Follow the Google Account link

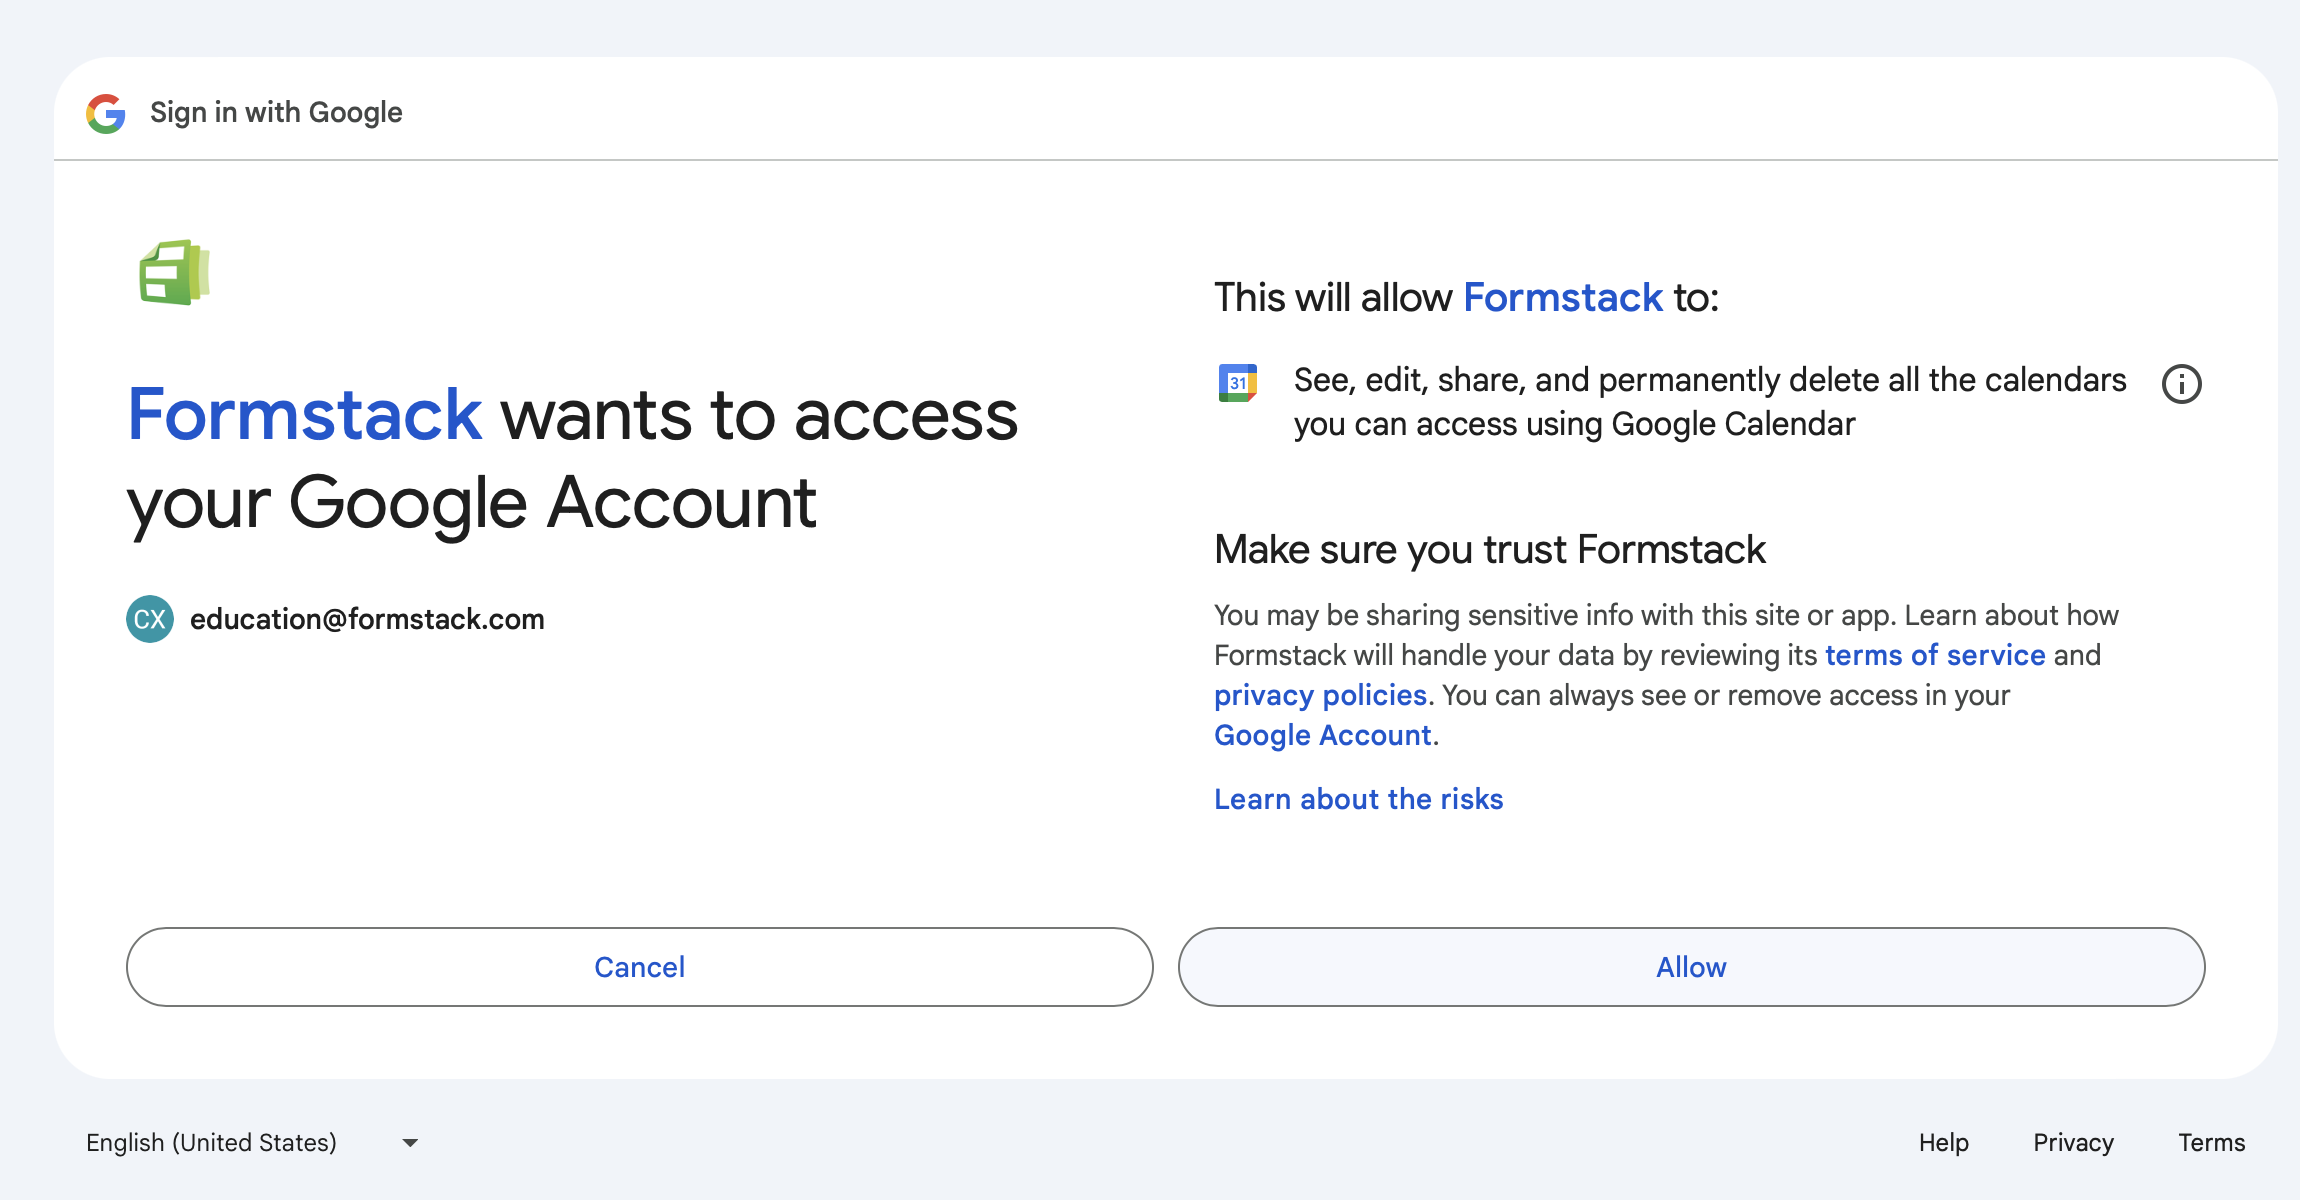[x=1322, y=735]
